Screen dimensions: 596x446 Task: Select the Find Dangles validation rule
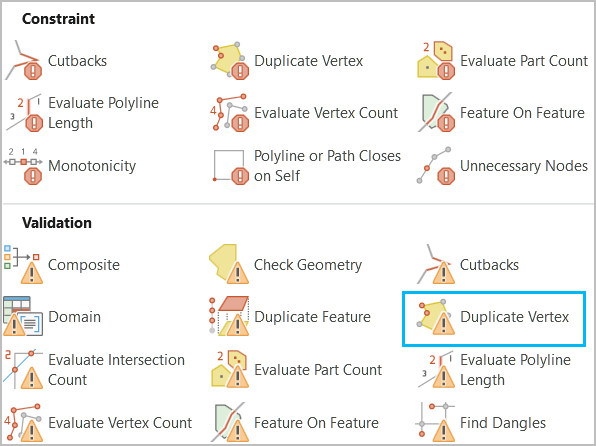[x=481, y=423]
